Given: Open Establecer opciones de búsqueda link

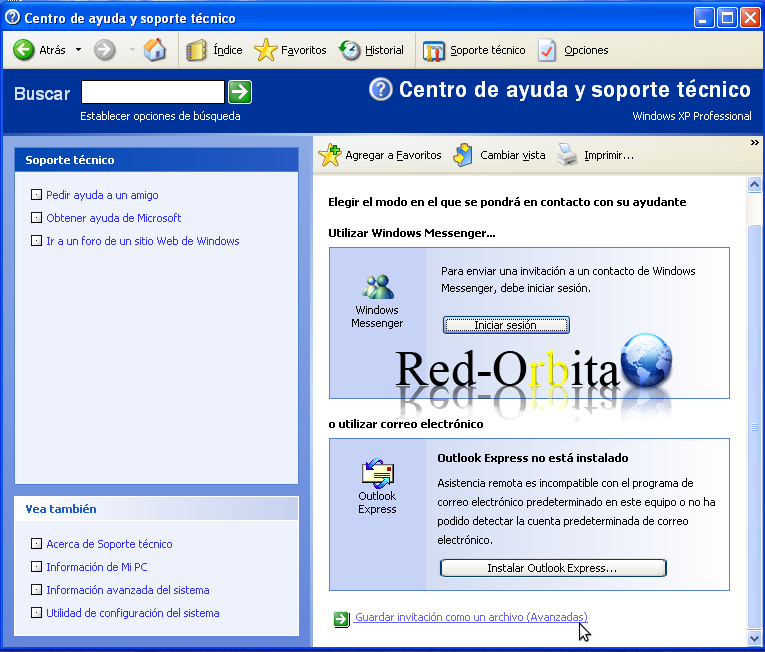Looking at the screenshot, I should (160, 116).
